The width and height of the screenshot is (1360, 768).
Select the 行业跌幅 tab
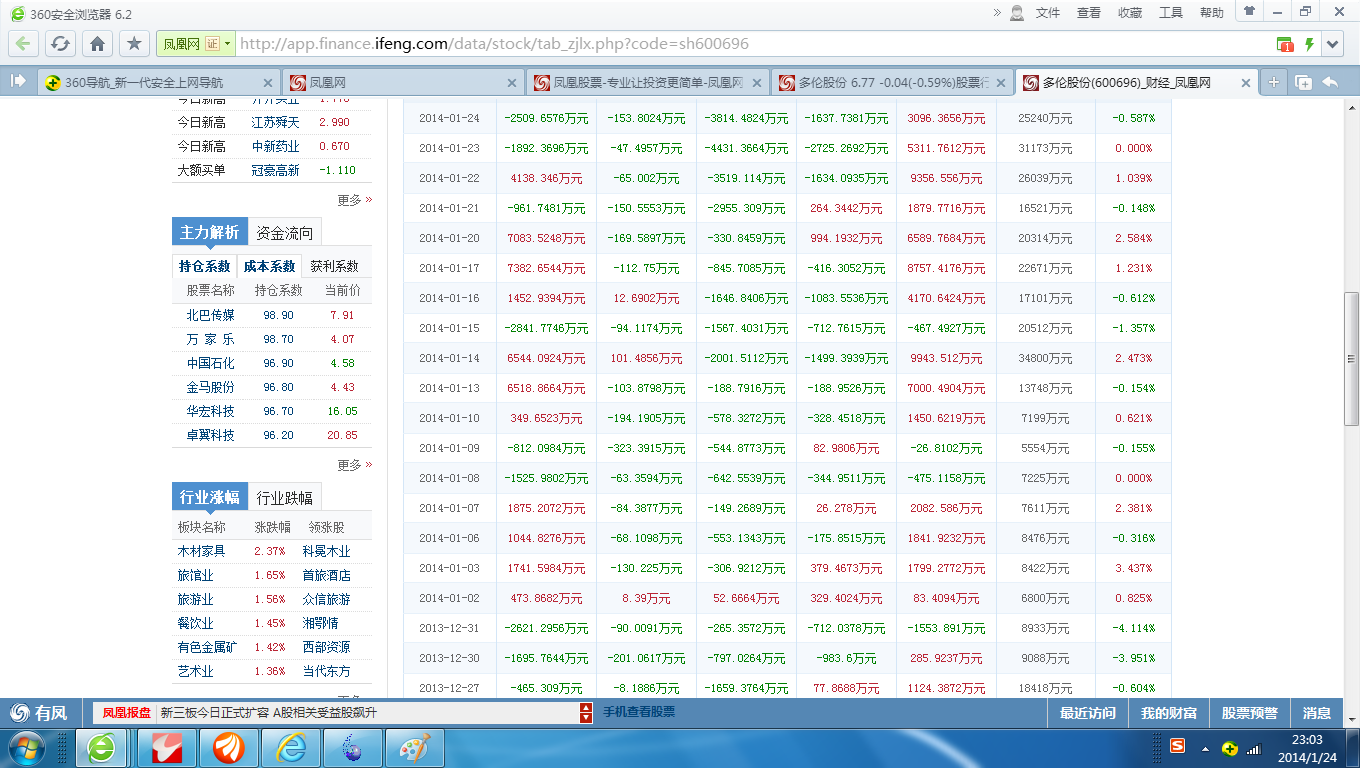pyautogui.click(x=285, y=498)
